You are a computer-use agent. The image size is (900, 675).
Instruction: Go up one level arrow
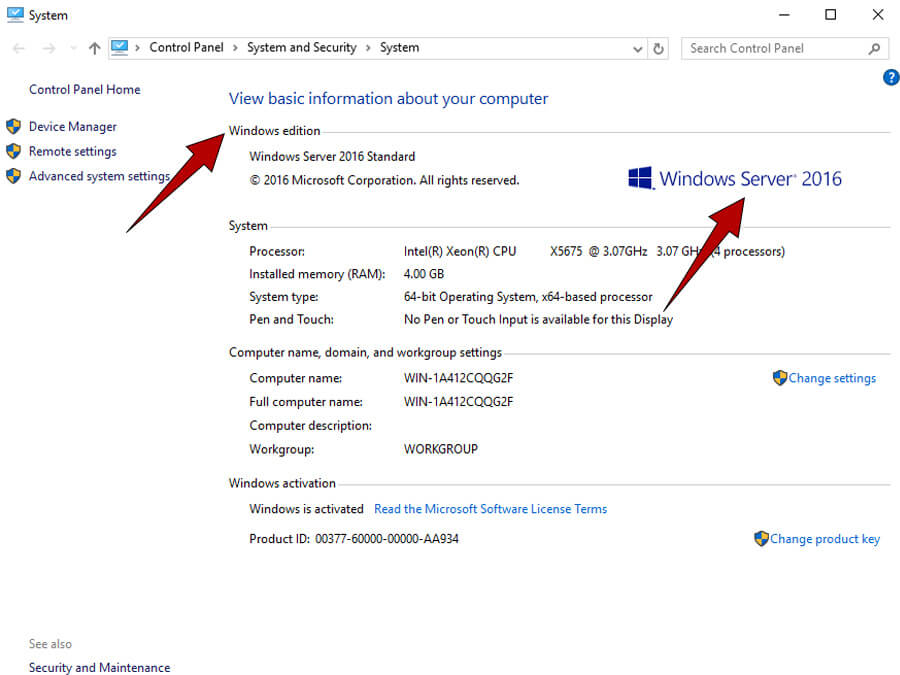pos(94,49)
